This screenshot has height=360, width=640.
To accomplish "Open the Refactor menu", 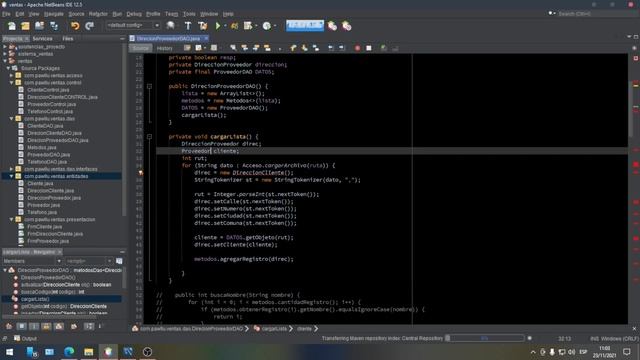I will pyautogui.click(x=98, y=14).
